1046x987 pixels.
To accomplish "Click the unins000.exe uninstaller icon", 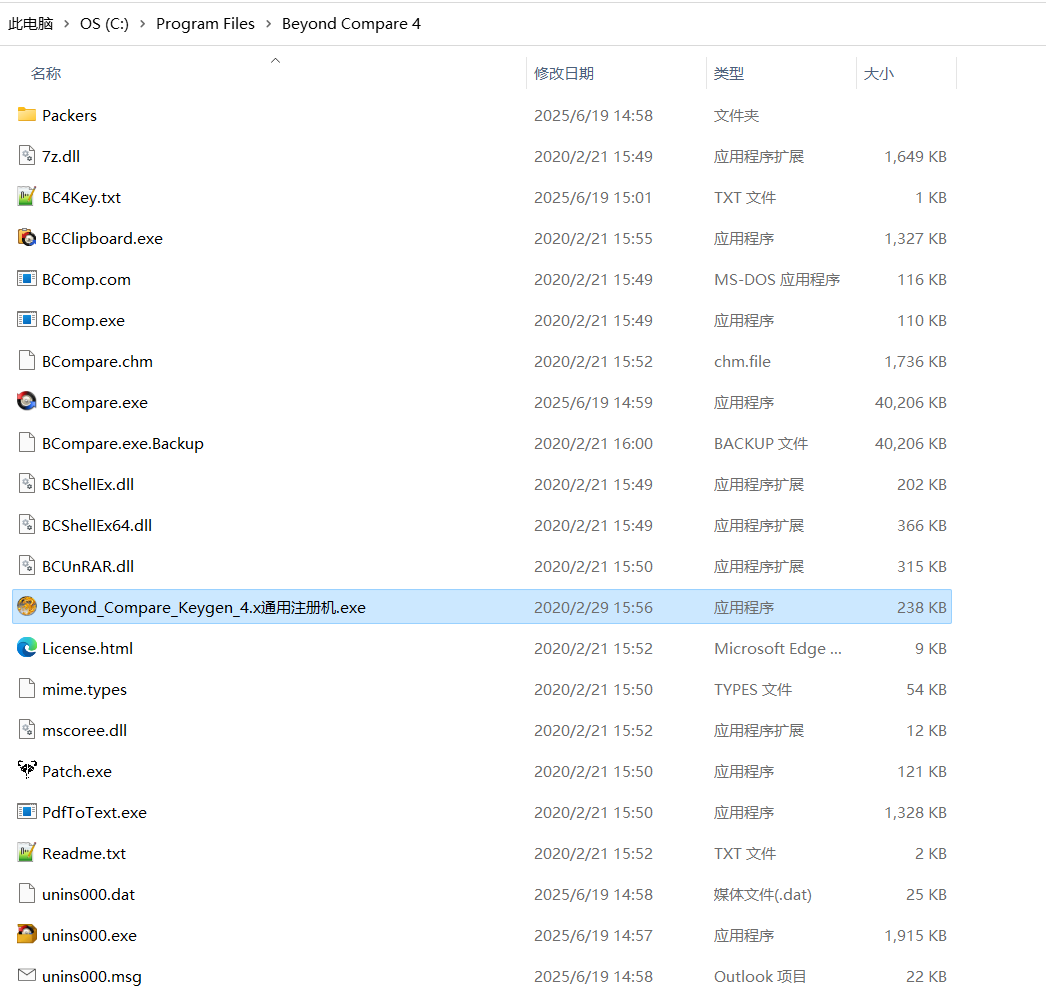I will tap(27, 934).
